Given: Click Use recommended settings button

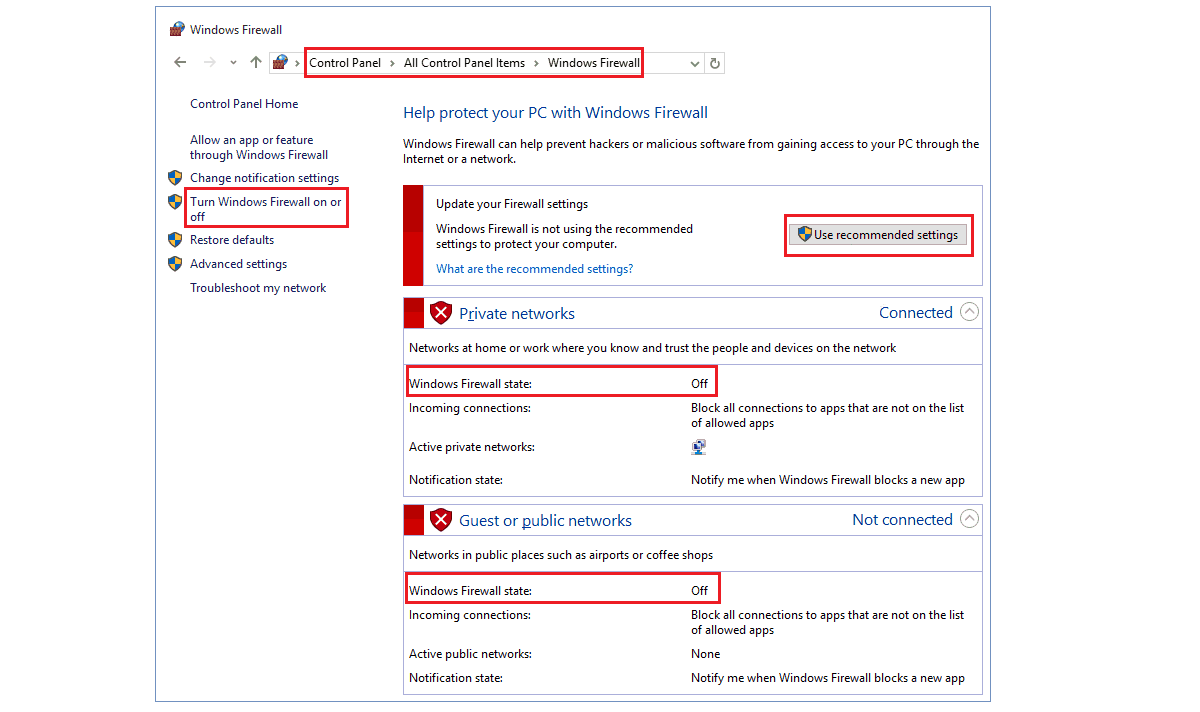Looking at the screenshot, I should tap(878, 235).
